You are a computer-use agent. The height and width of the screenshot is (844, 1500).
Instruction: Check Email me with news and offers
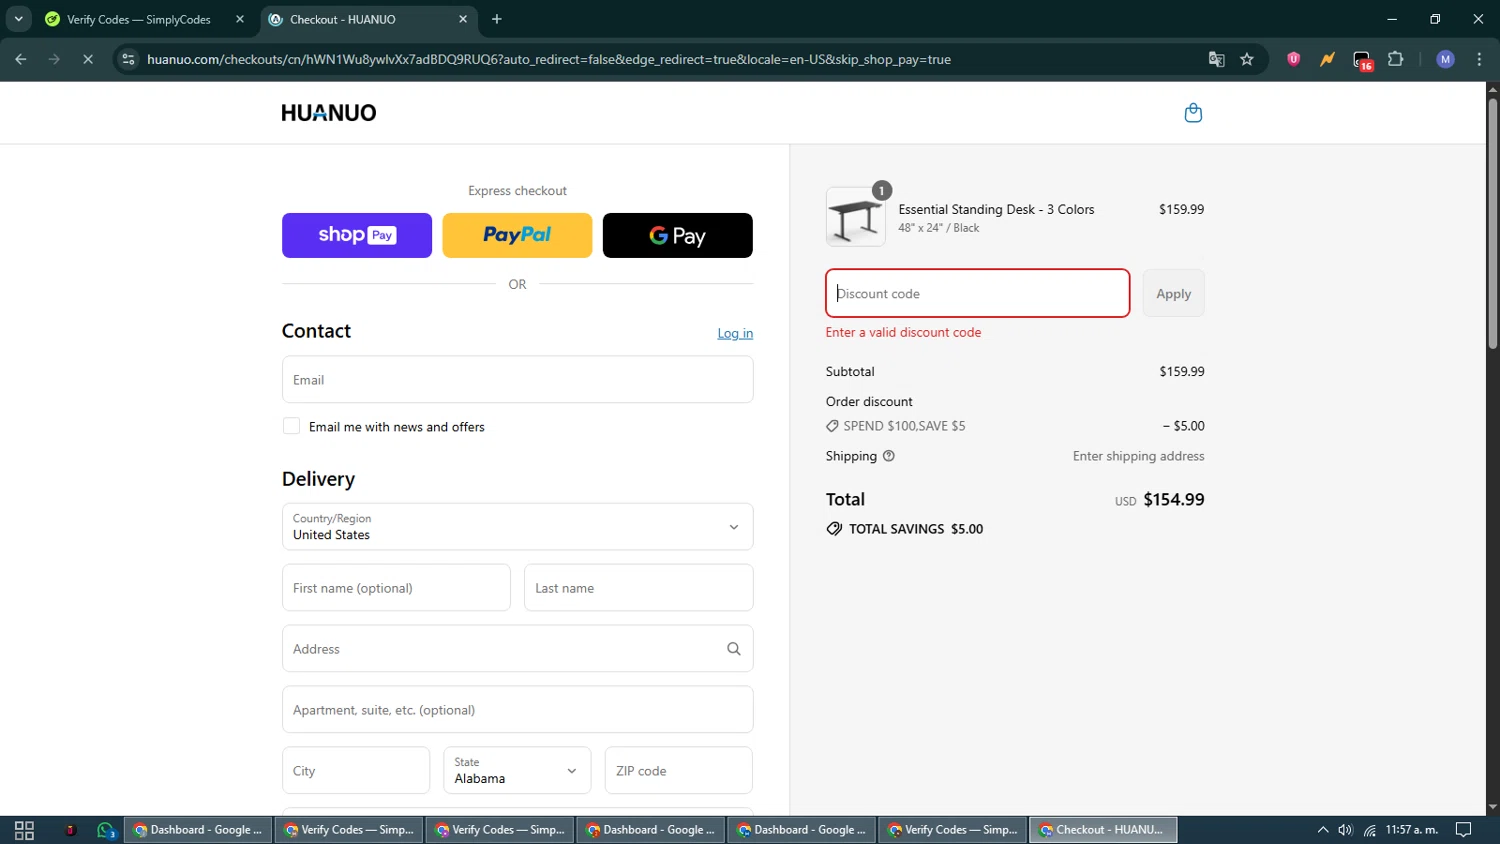click(291, 426)
